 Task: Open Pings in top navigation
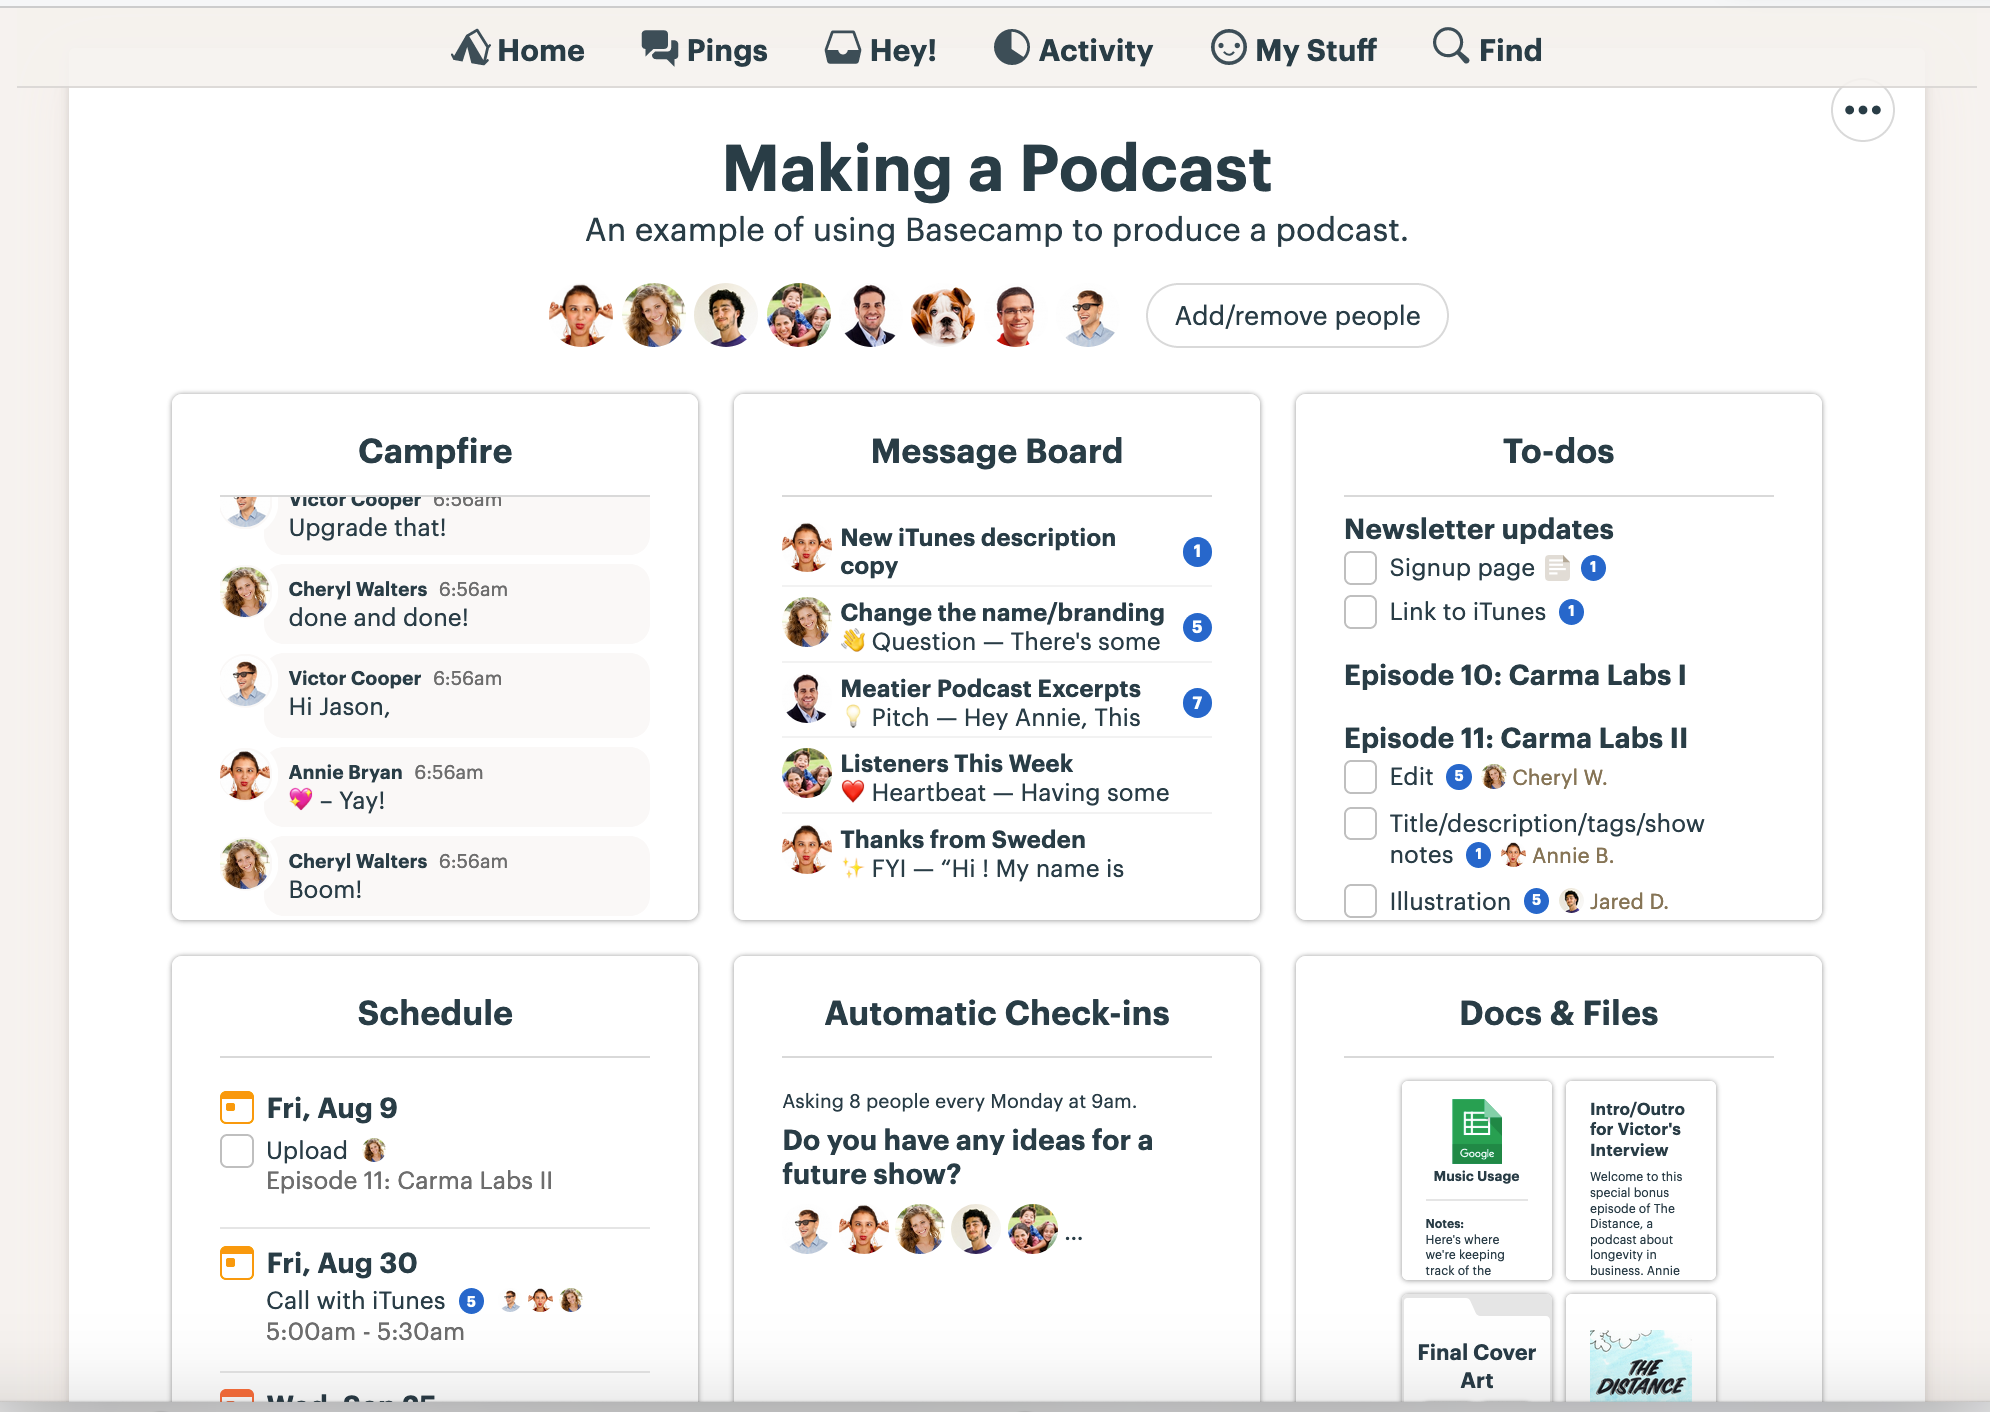coord(704,49)
